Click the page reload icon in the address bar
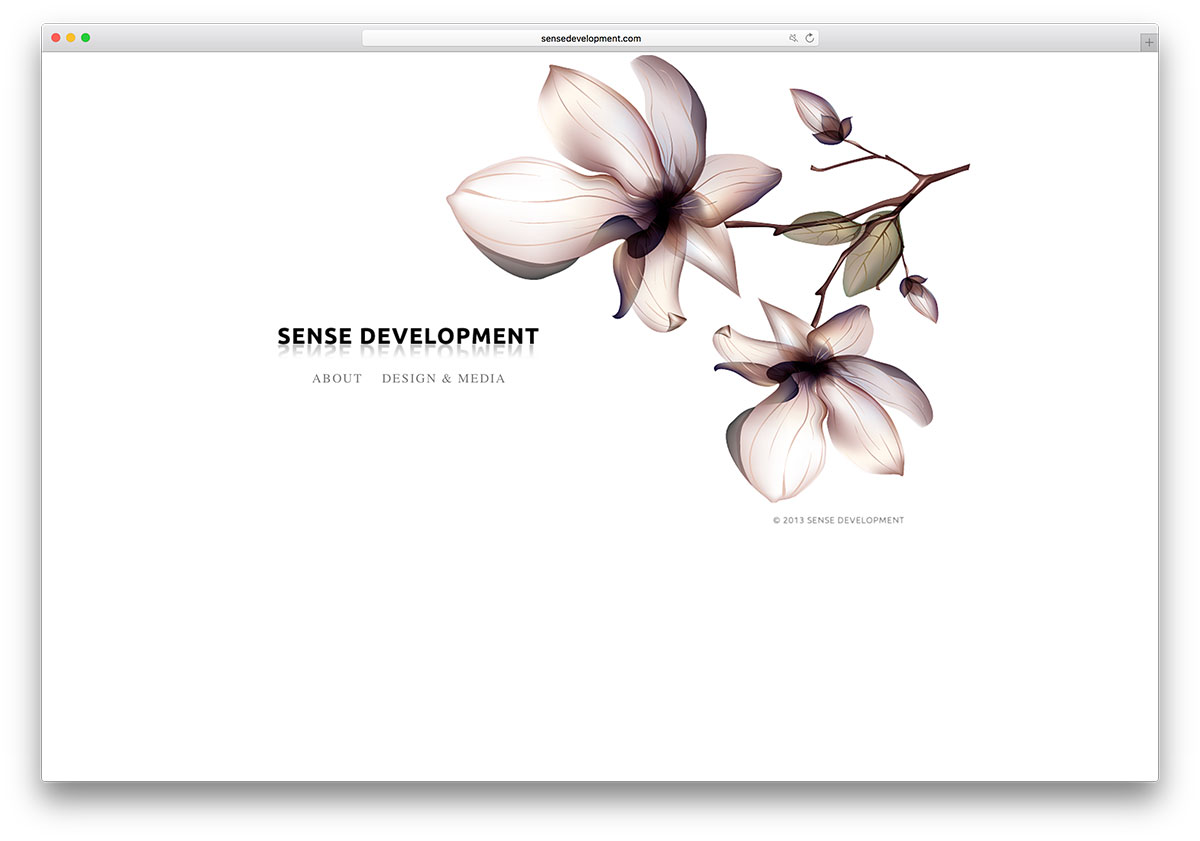 [x=808, y=37]
